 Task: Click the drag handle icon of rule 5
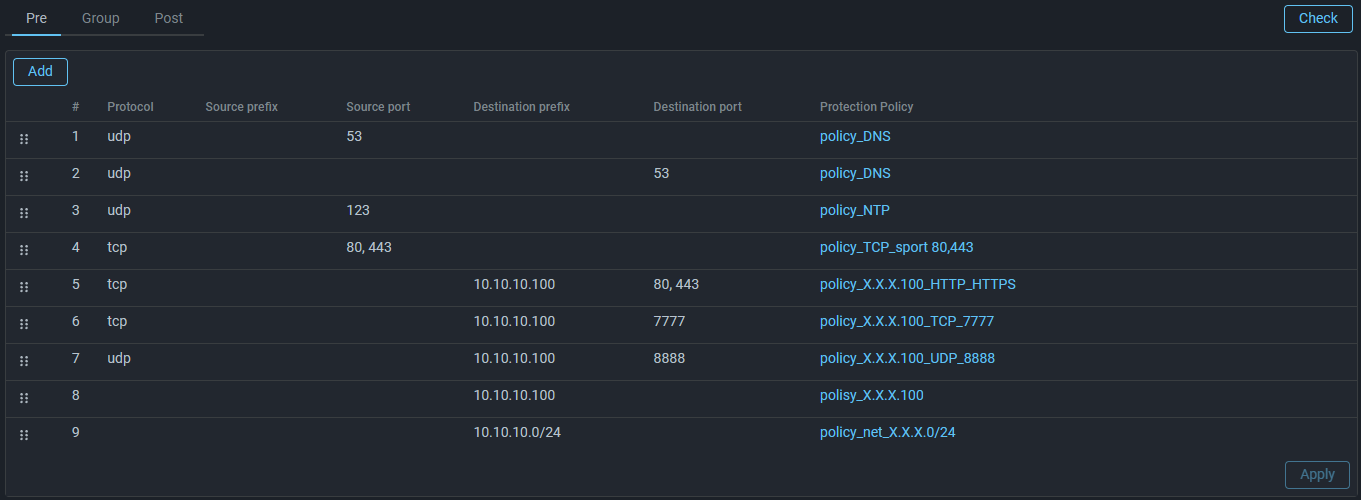[24, 287]
